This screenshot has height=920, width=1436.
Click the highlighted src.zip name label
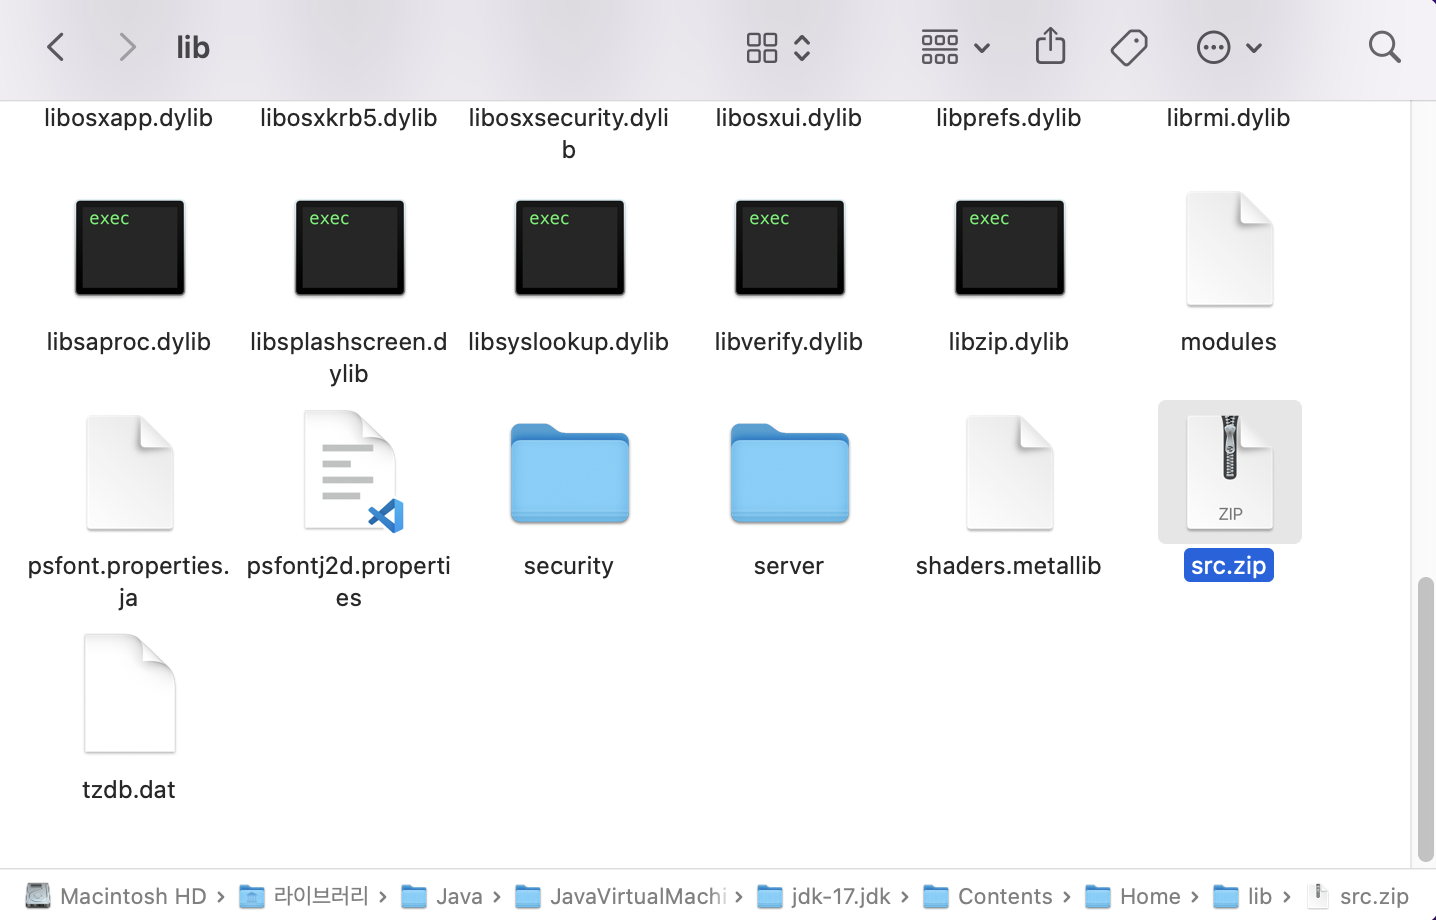coord(1229,565)
